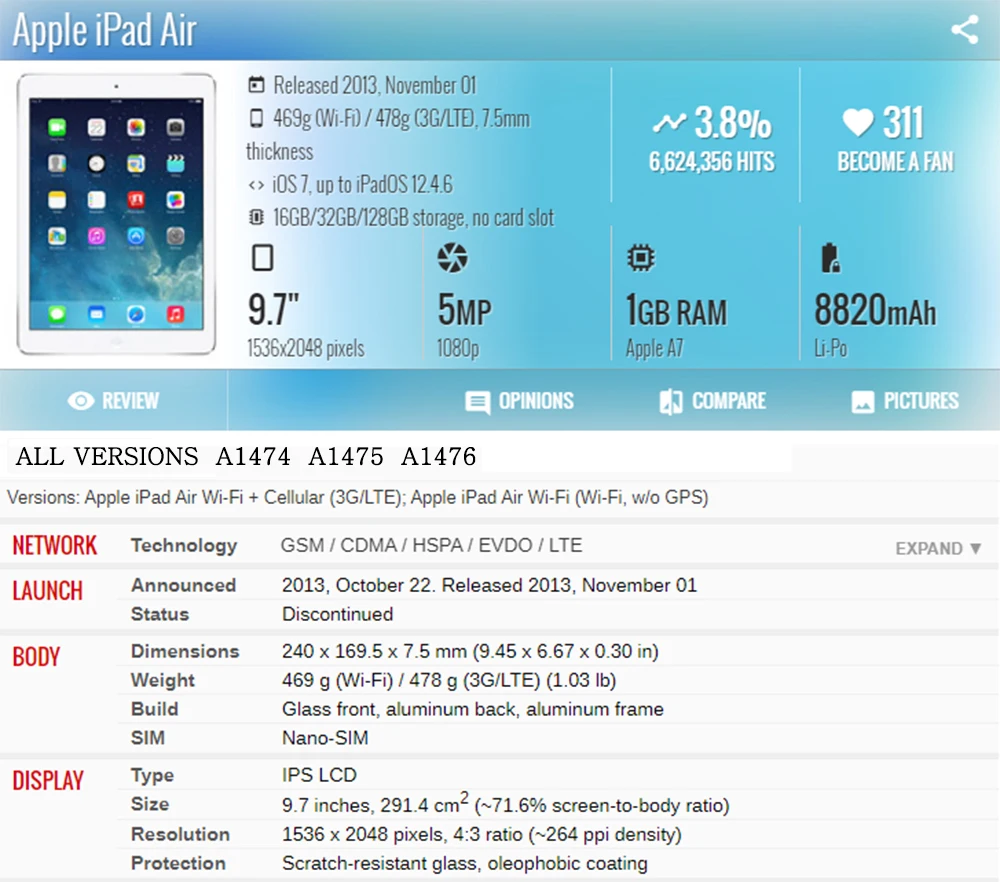
Task: Click the 3.8% popularity value
Action: (x=733, y=122)
